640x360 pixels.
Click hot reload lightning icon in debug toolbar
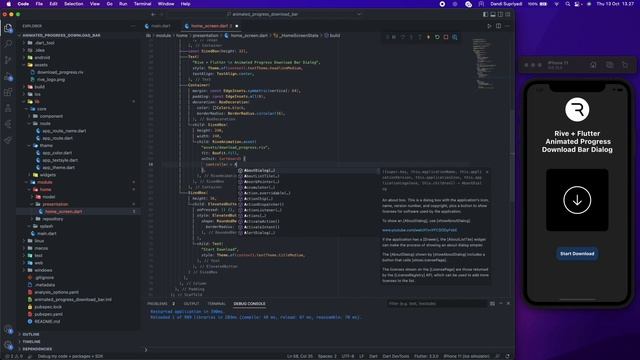tap(428, 37)
